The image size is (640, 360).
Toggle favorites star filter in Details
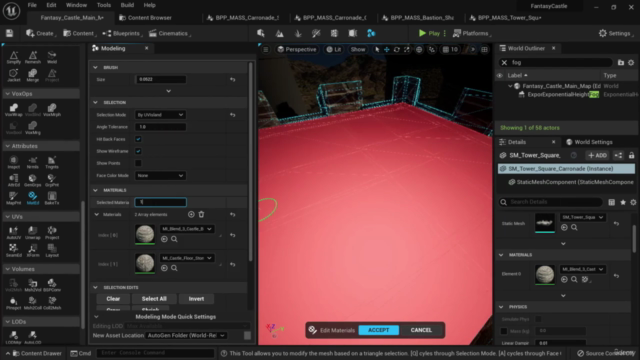pos(623,202)
